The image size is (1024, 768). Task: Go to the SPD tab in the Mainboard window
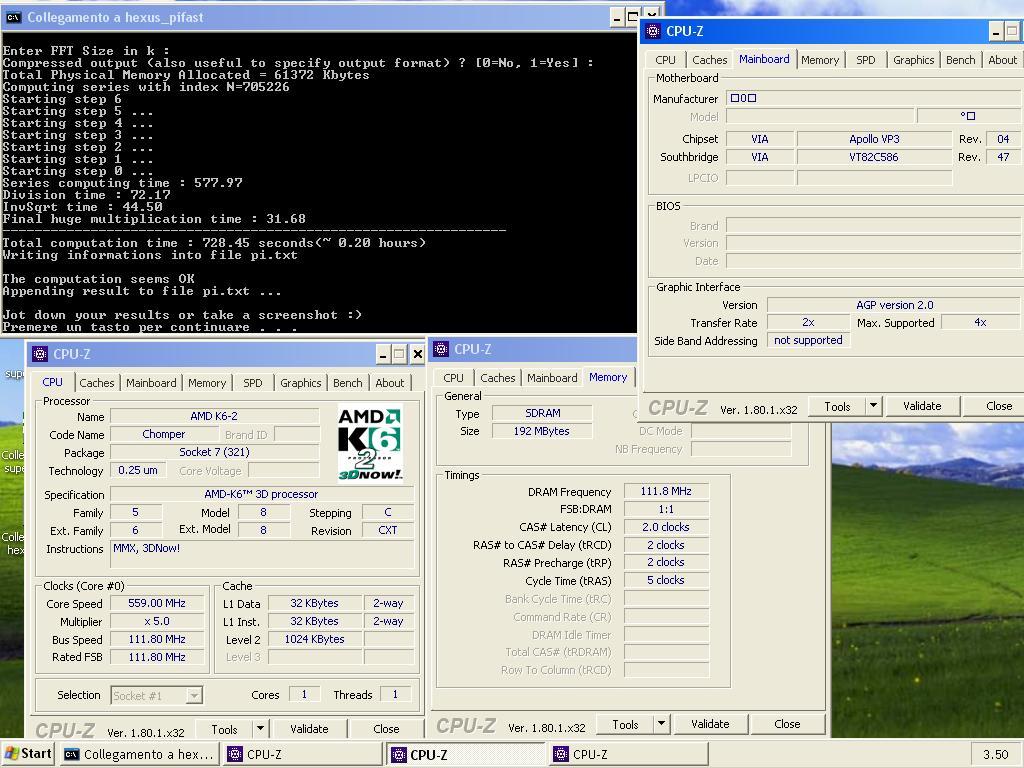click(x=866, y=59)
